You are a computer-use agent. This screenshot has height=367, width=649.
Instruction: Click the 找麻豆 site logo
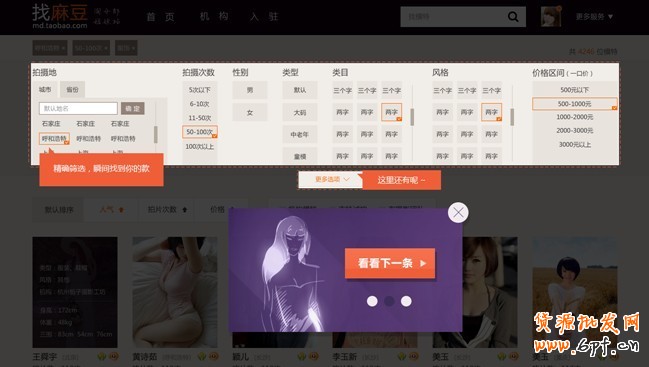click(60, 16)
